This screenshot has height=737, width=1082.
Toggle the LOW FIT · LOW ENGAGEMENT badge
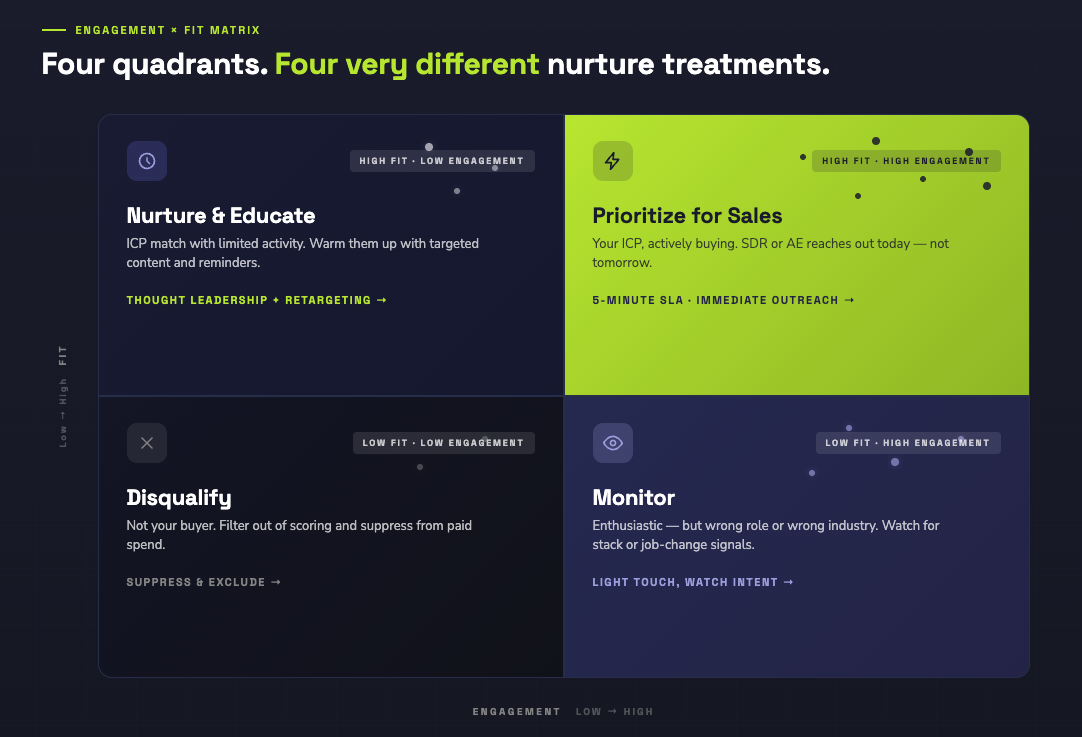[443, 442]
